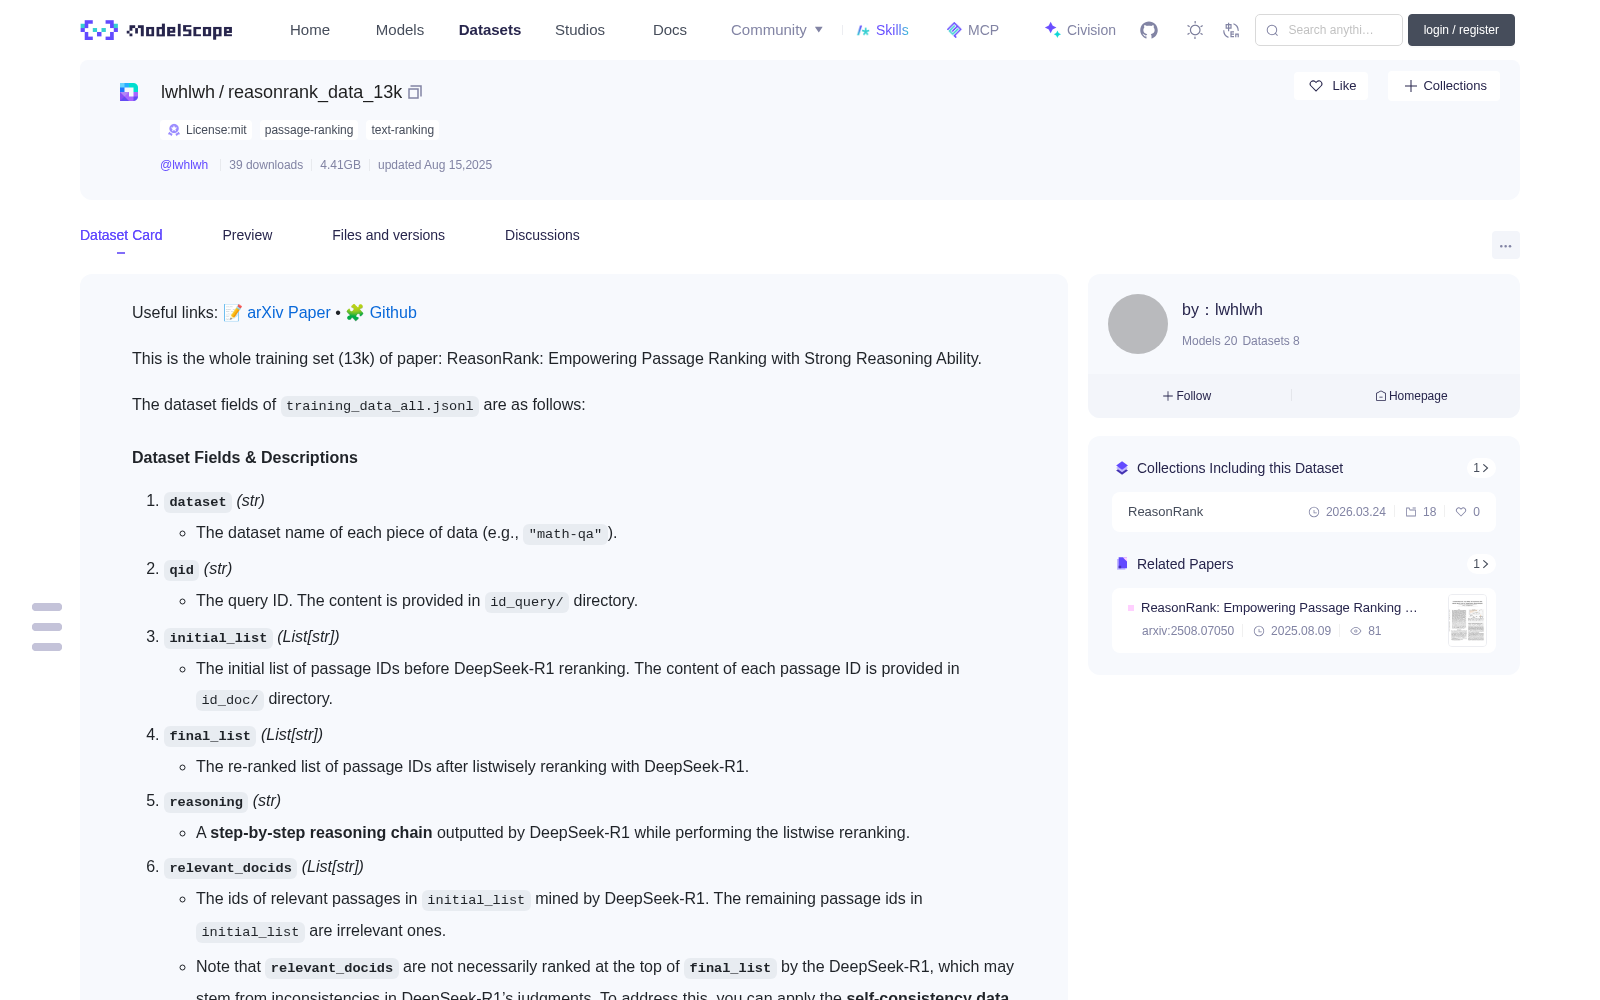
Task: Click the 2026.03.24 collection date
Action: [x=1355, y=512]
